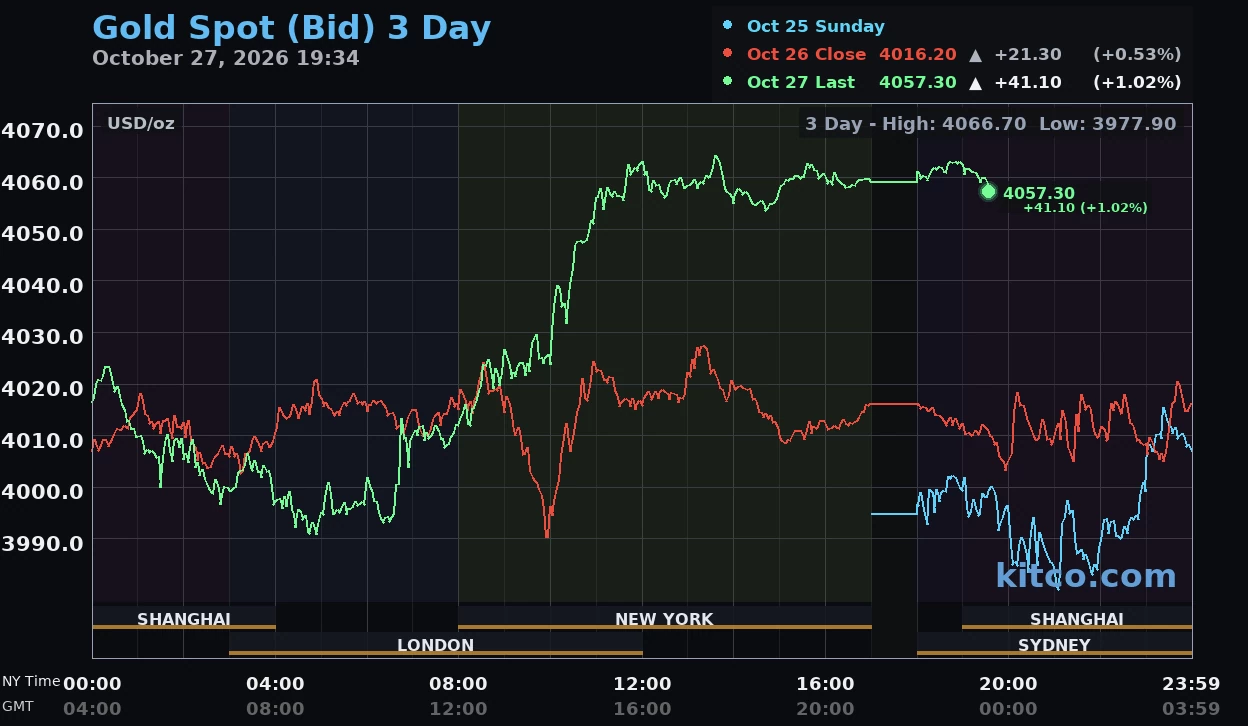The height and width of the screenshot is (726, 1248).
Task: Click the red Oct 26 Close legend dot
Action: tap(727, 54)
